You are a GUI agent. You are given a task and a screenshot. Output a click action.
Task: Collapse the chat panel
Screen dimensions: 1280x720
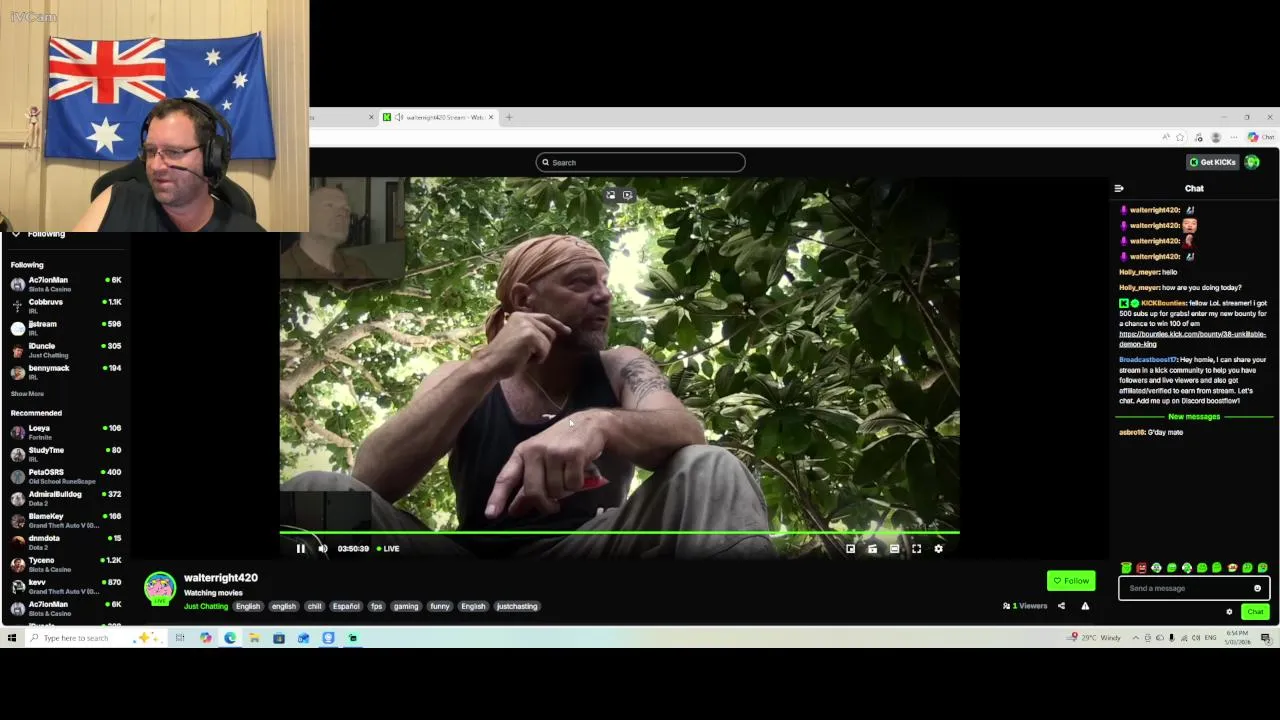pos(1119,188)
